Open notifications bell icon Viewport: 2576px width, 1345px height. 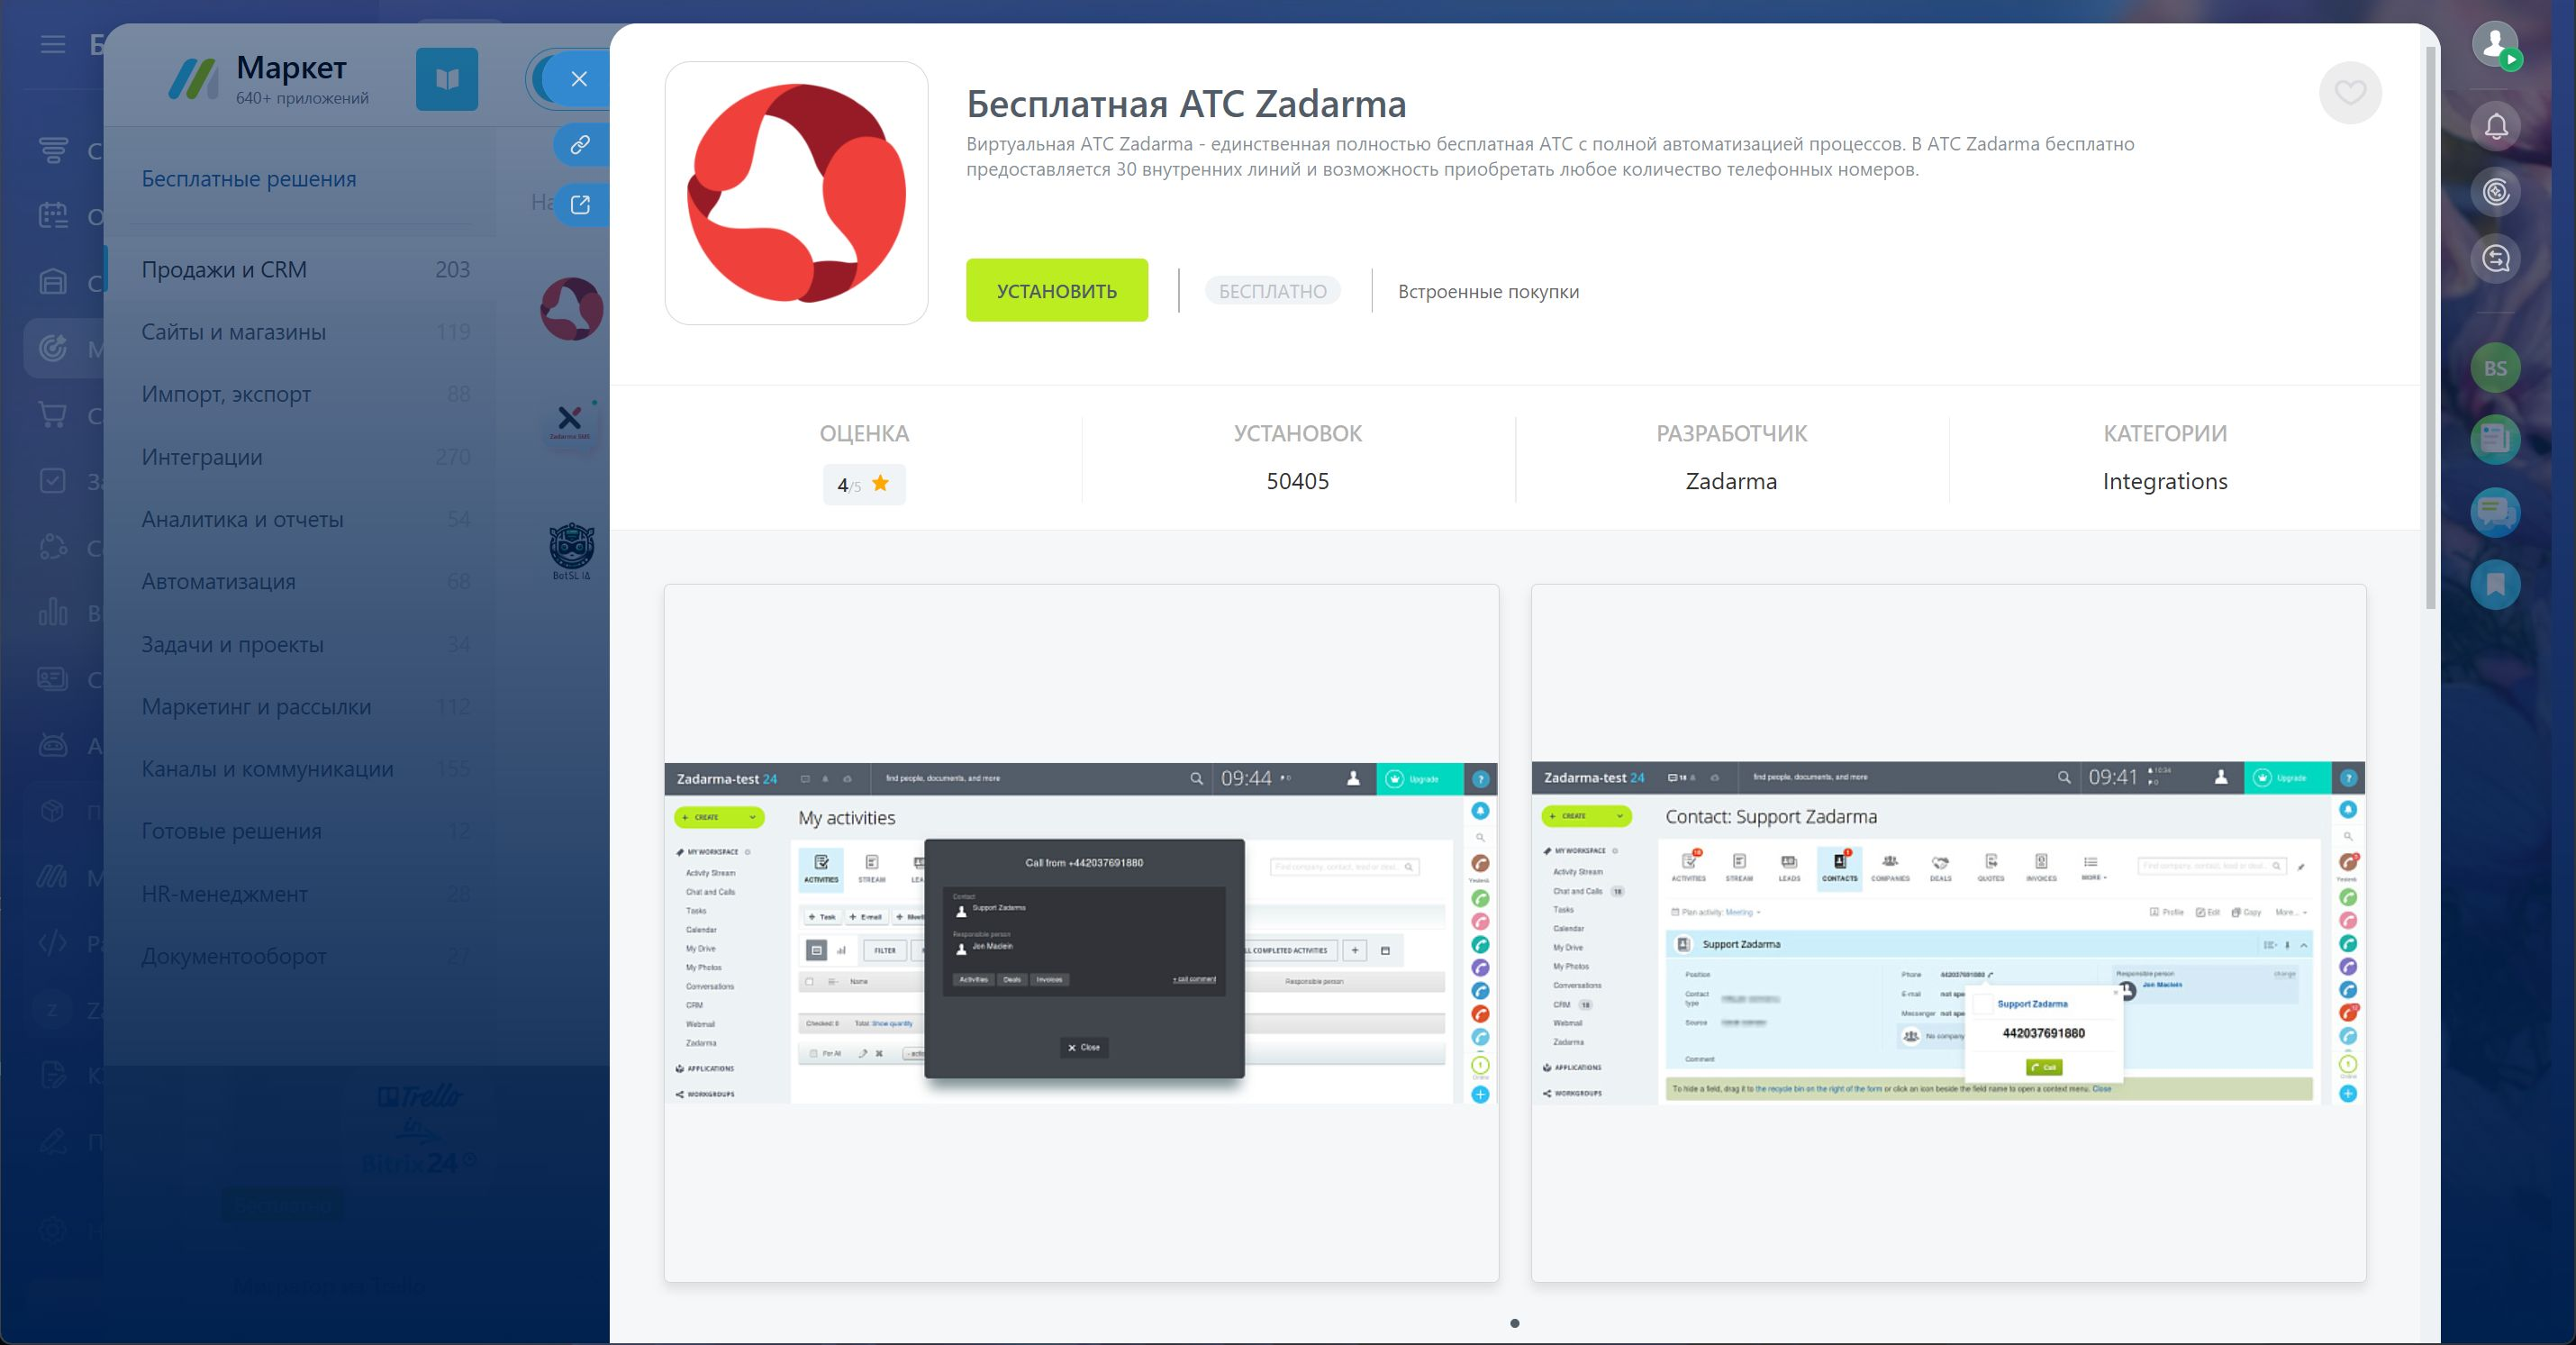(x=2495, y=127)
